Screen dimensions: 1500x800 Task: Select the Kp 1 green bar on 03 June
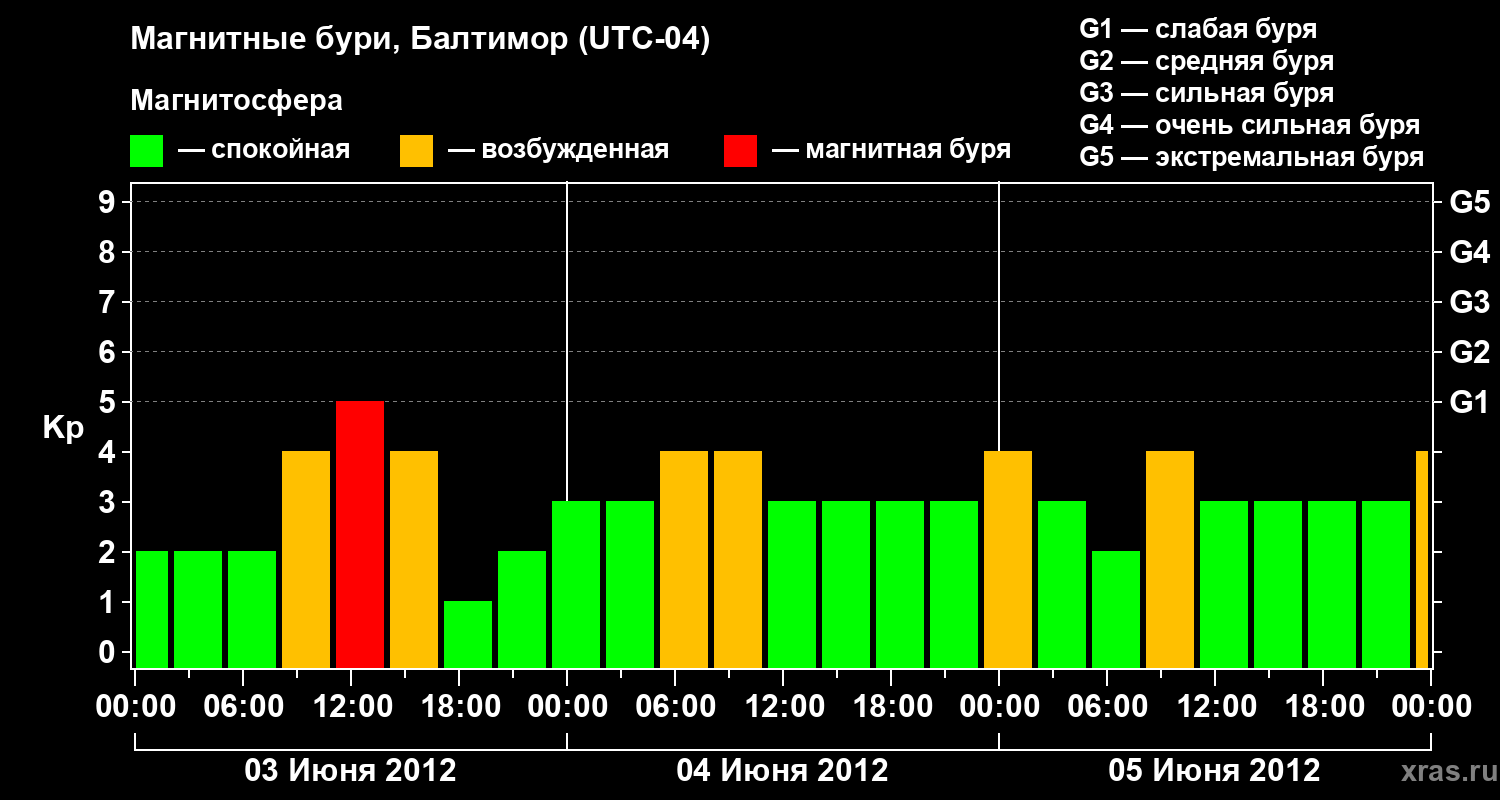468,634
